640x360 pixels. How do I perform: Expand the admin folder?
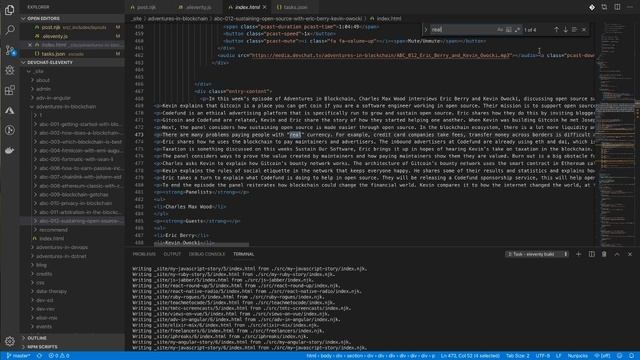73,89
